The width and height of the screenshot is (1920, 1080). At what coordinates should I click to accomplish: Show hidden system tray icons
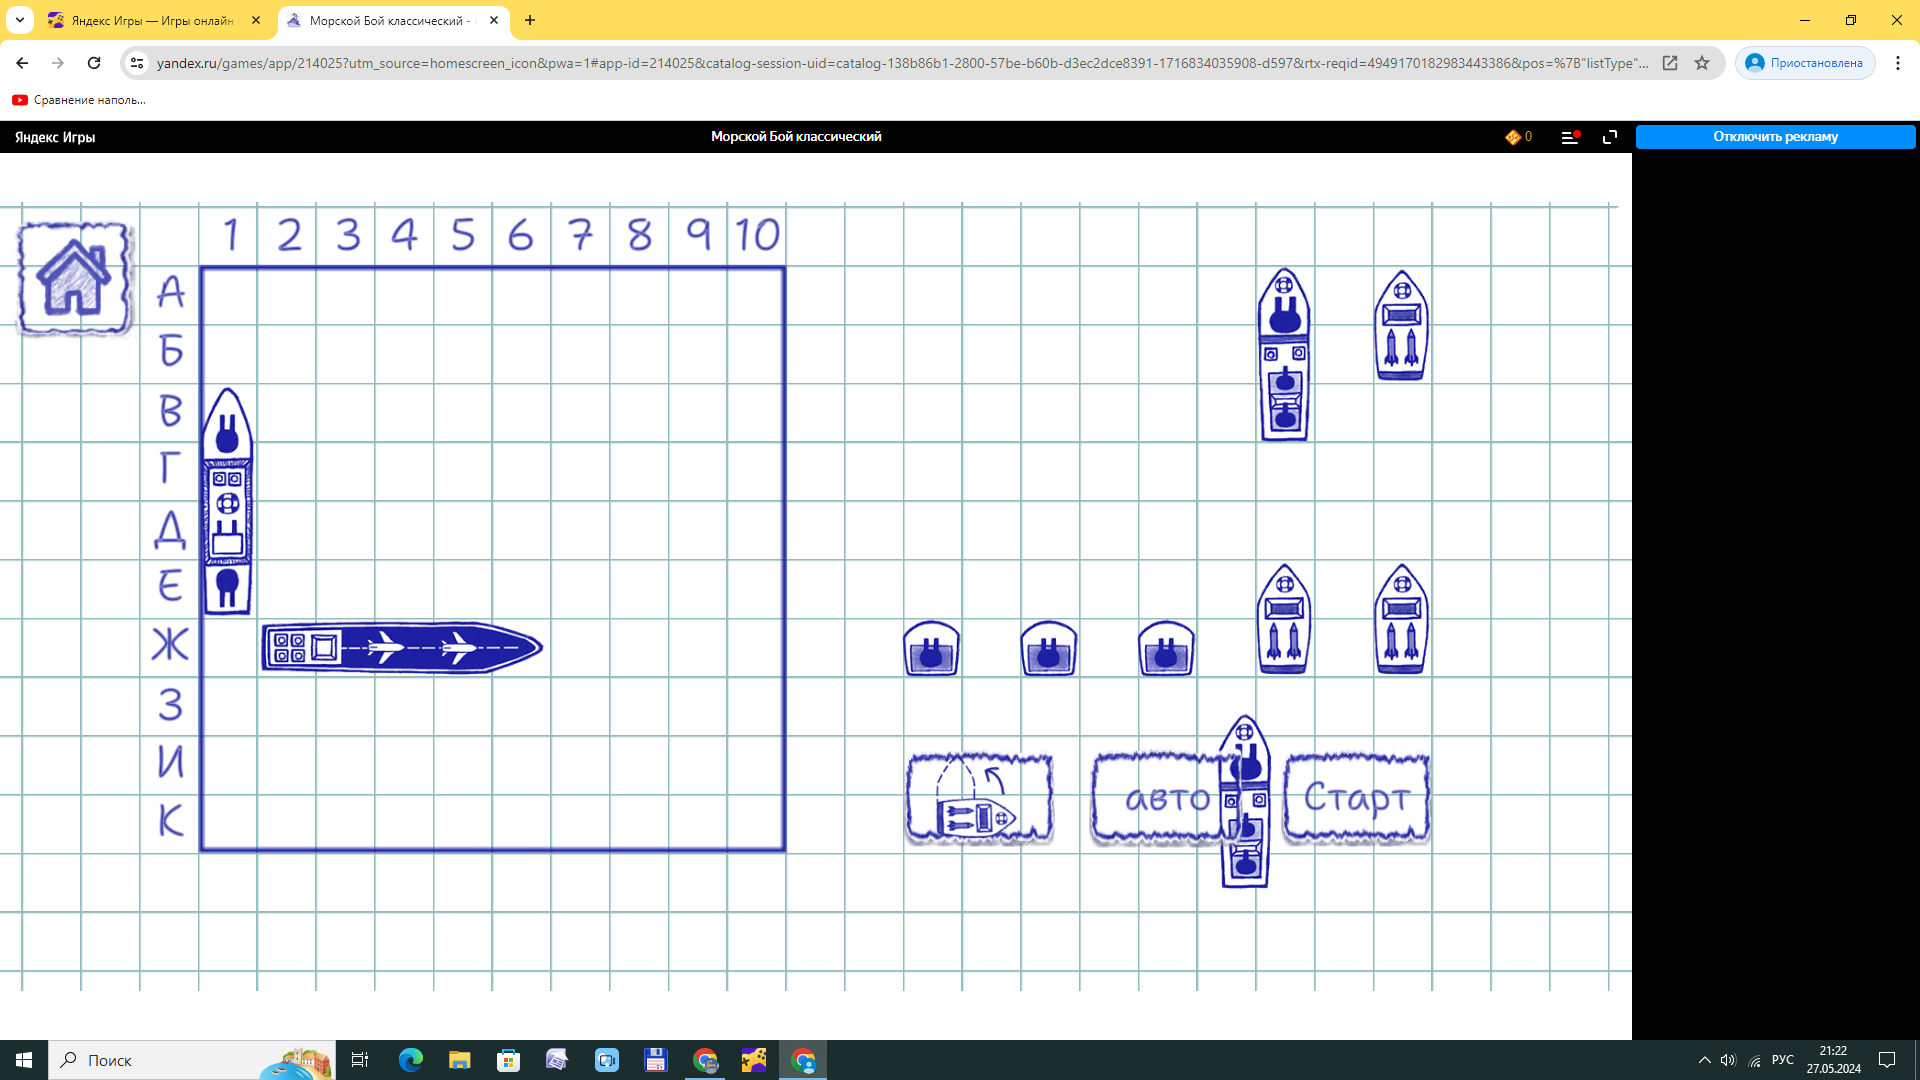click(1704, 1060)
